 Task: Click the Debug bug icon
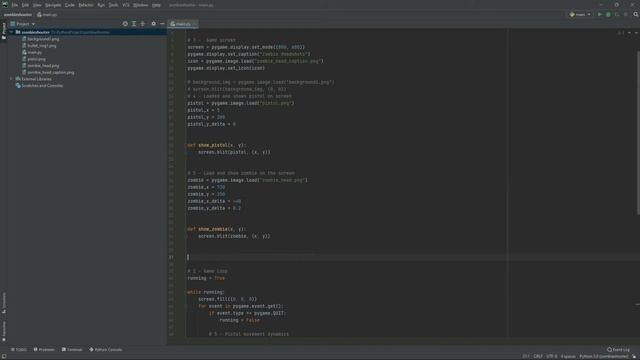click(608, 15)
